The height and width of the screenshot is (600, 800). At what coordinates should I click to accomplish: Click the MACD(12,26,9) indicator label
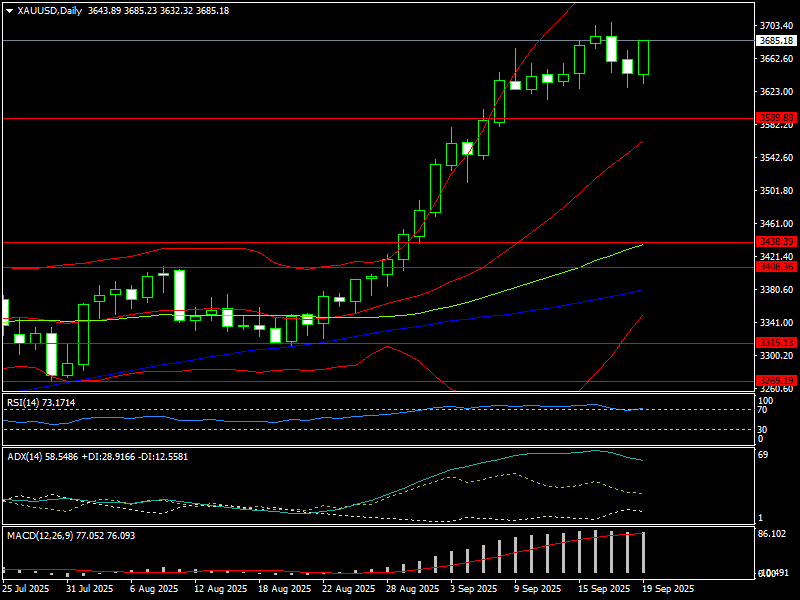[x=70, y=536]
